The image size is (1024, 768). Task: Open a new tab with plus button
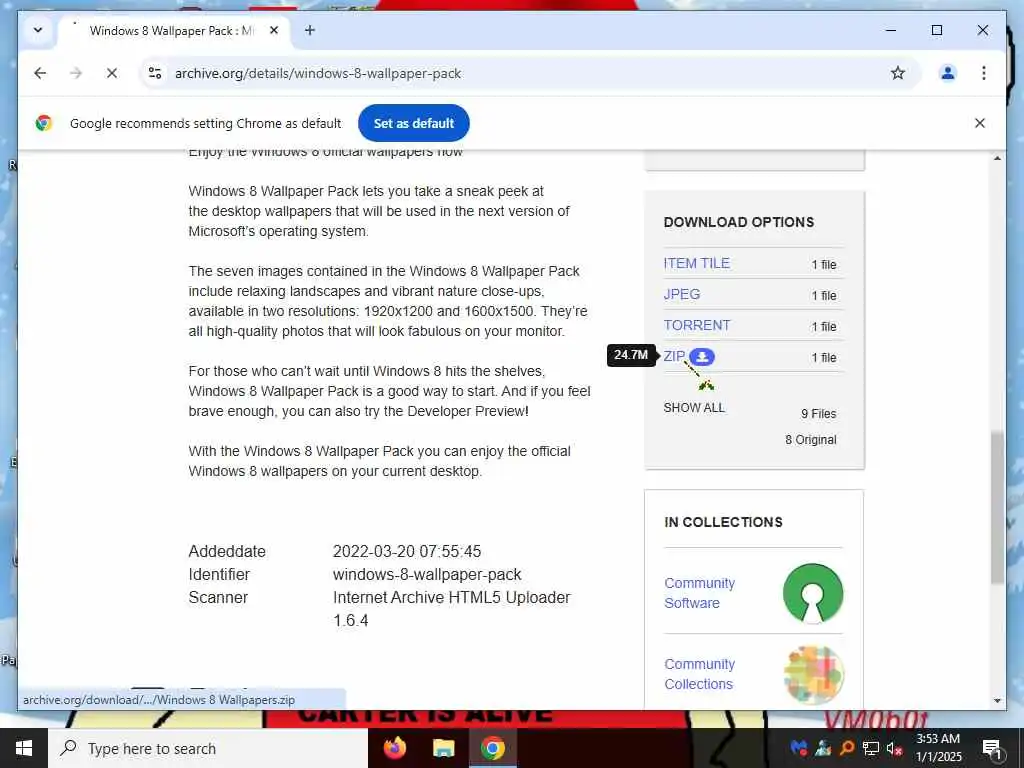pos(310,30)
